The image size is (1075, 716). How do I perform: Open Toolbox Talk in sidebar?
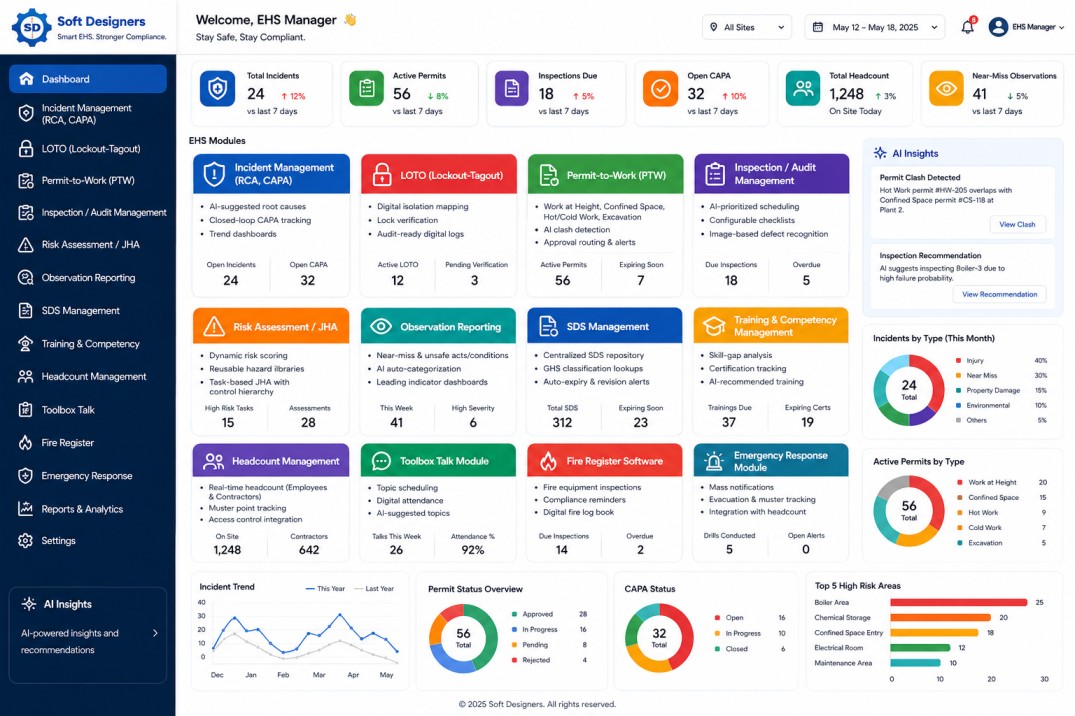(88, 409)
